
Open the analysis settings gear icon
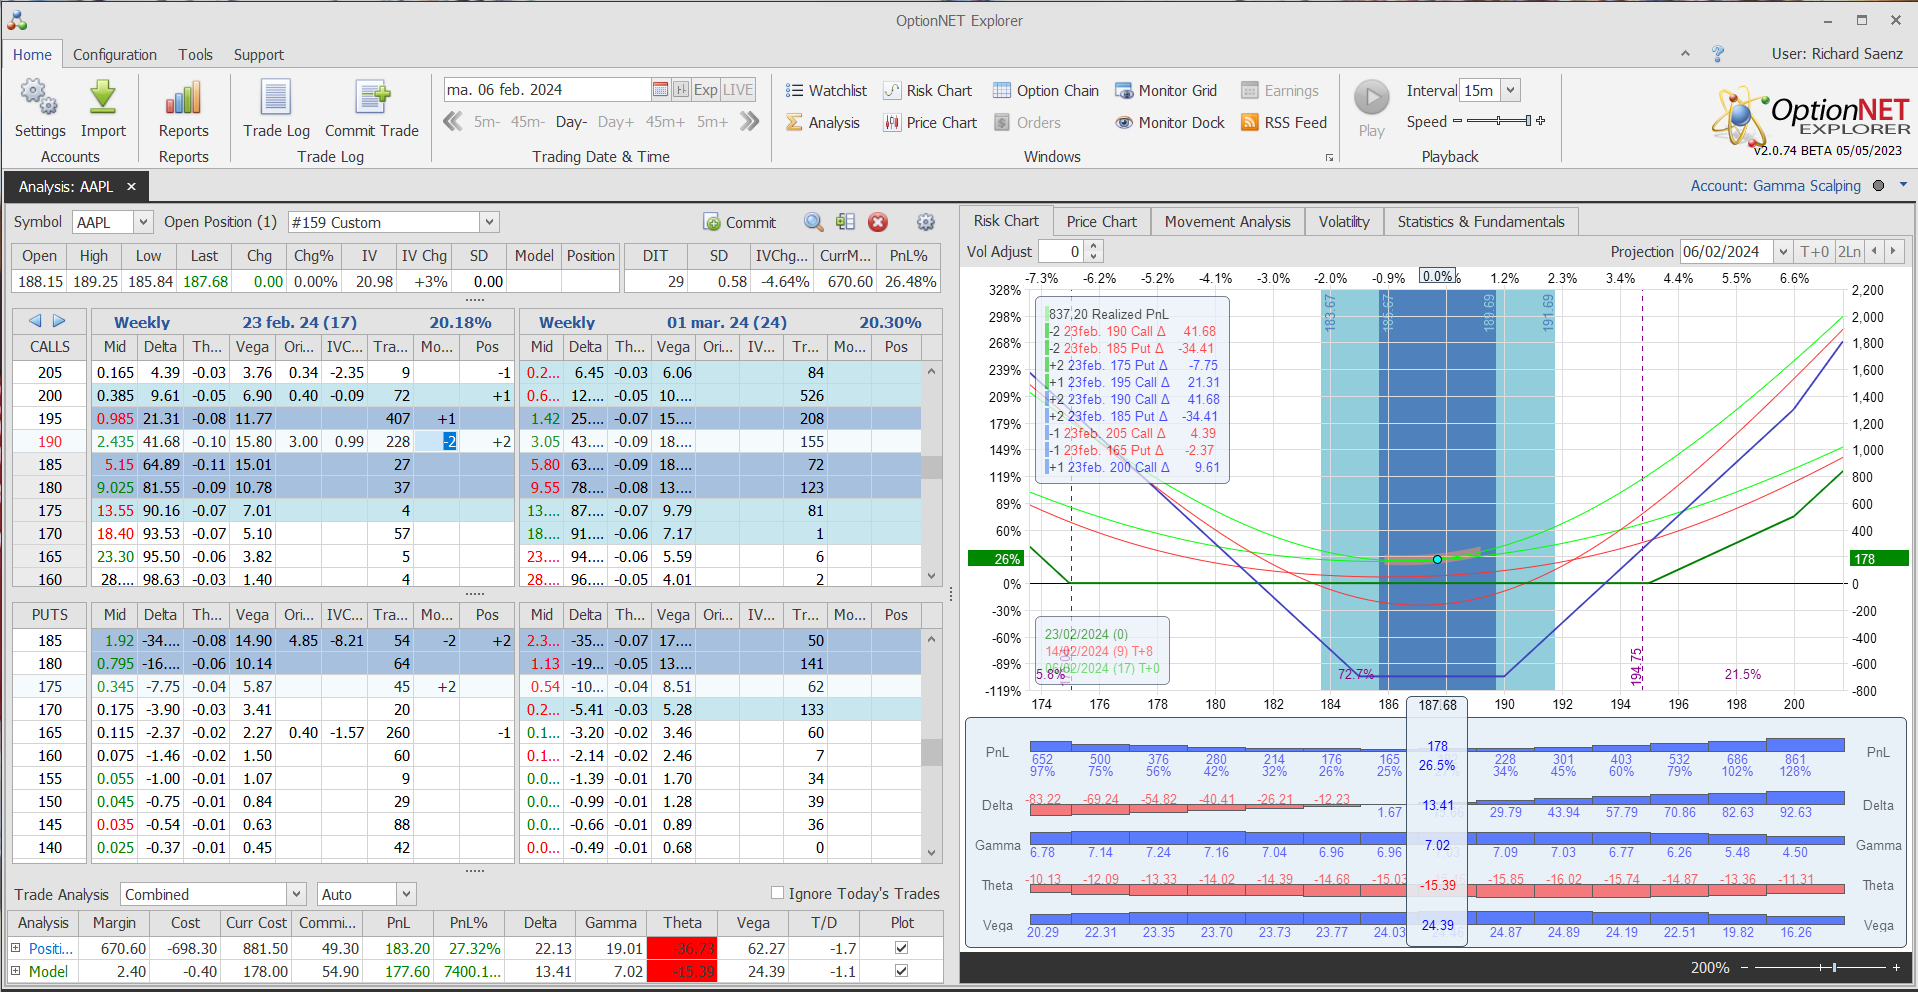(x=926, y=222)
